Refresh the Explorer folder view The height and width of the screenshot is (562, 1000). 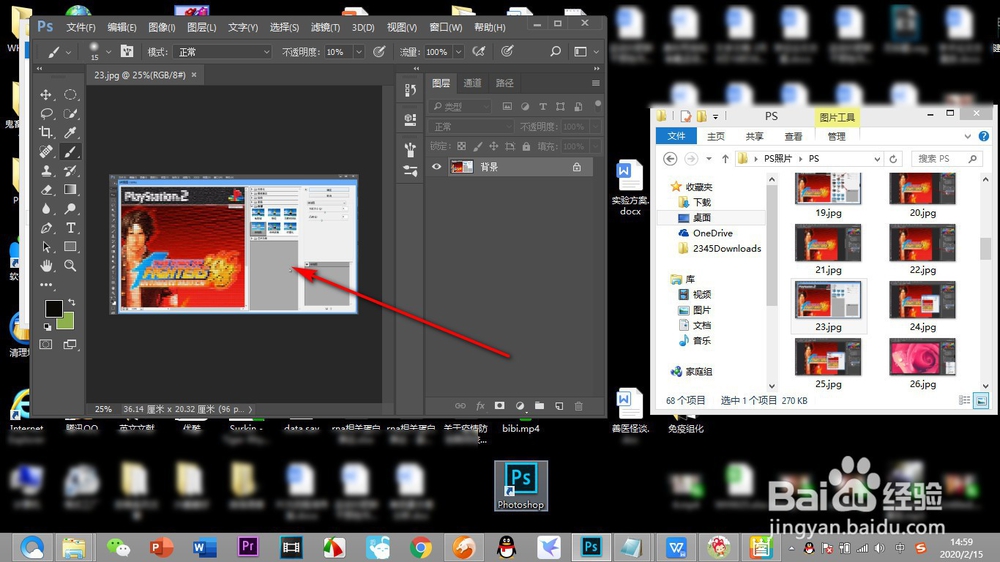(893, 159)
